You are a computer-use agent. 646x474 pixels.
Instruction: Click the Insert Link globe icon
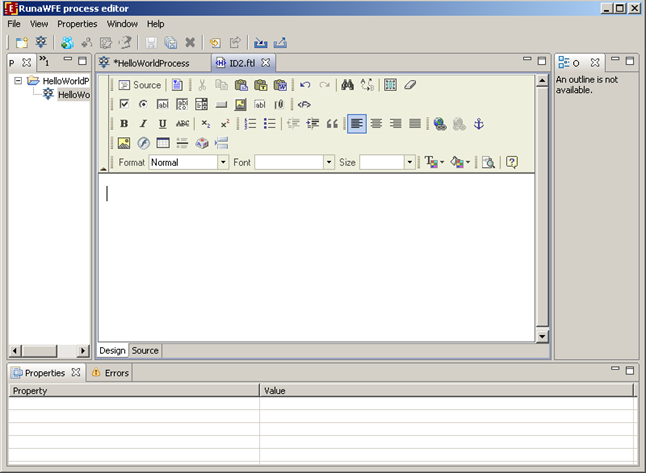pos(439,124)
